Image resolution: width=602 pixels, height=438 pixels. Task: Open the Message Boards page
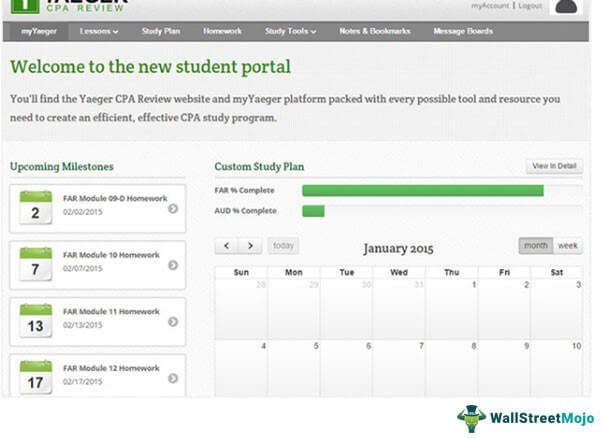click(x=463, y=31)
